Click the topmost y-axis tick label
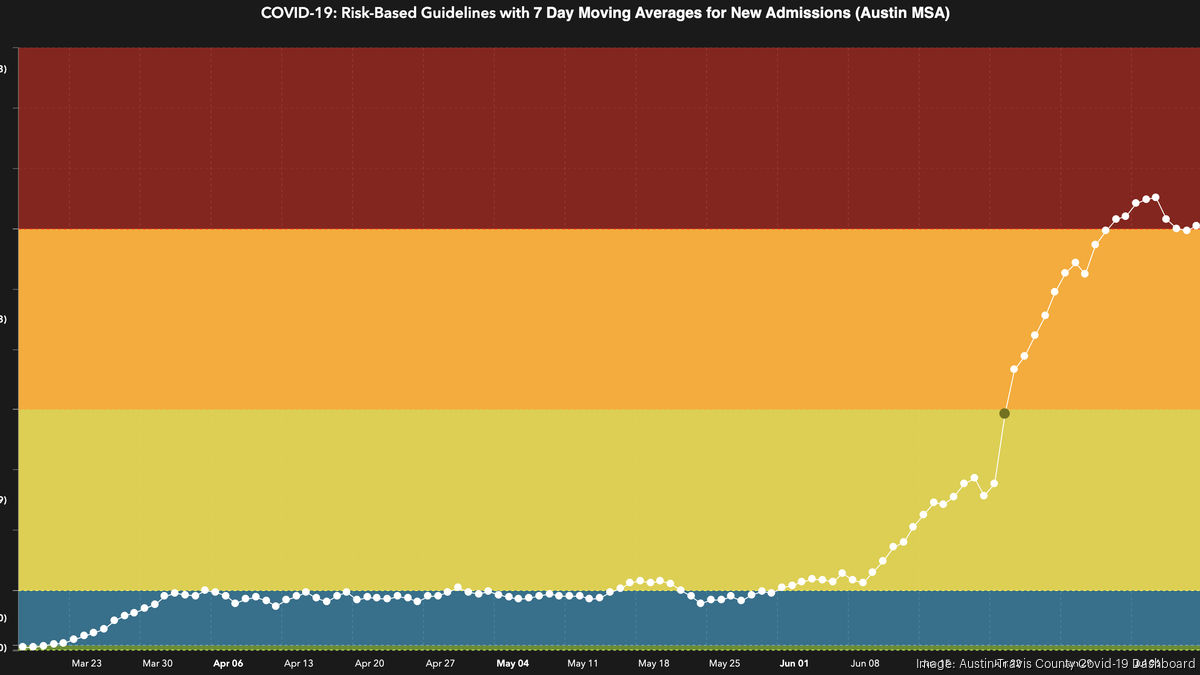1200x675 pixels. [x=4, y=69]
